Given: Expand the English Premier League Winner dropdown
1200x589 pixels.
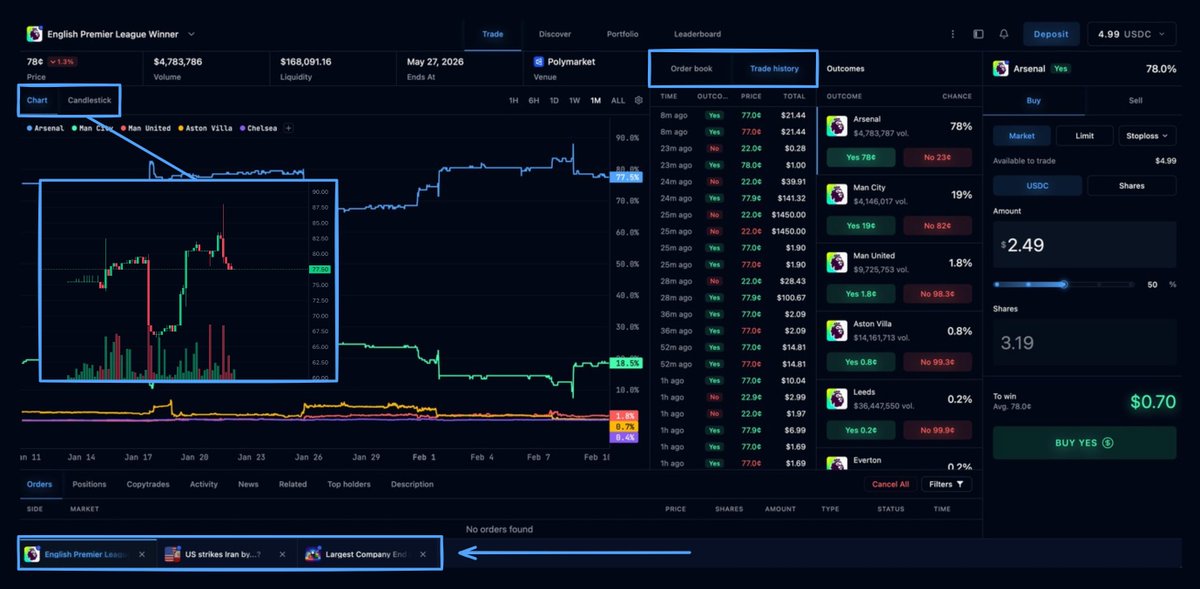Looking at the screenshot, I should 192,34.
